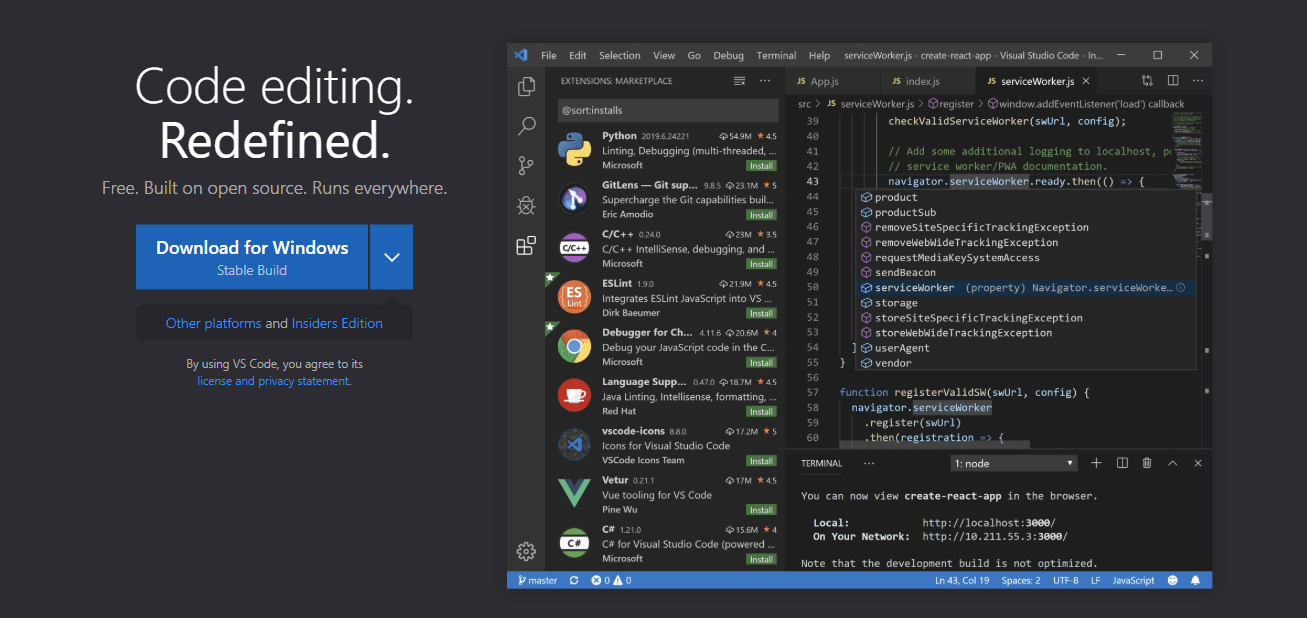Open the View menu
This screenshot has height=618, width=1307.
[x=664, y=55]
